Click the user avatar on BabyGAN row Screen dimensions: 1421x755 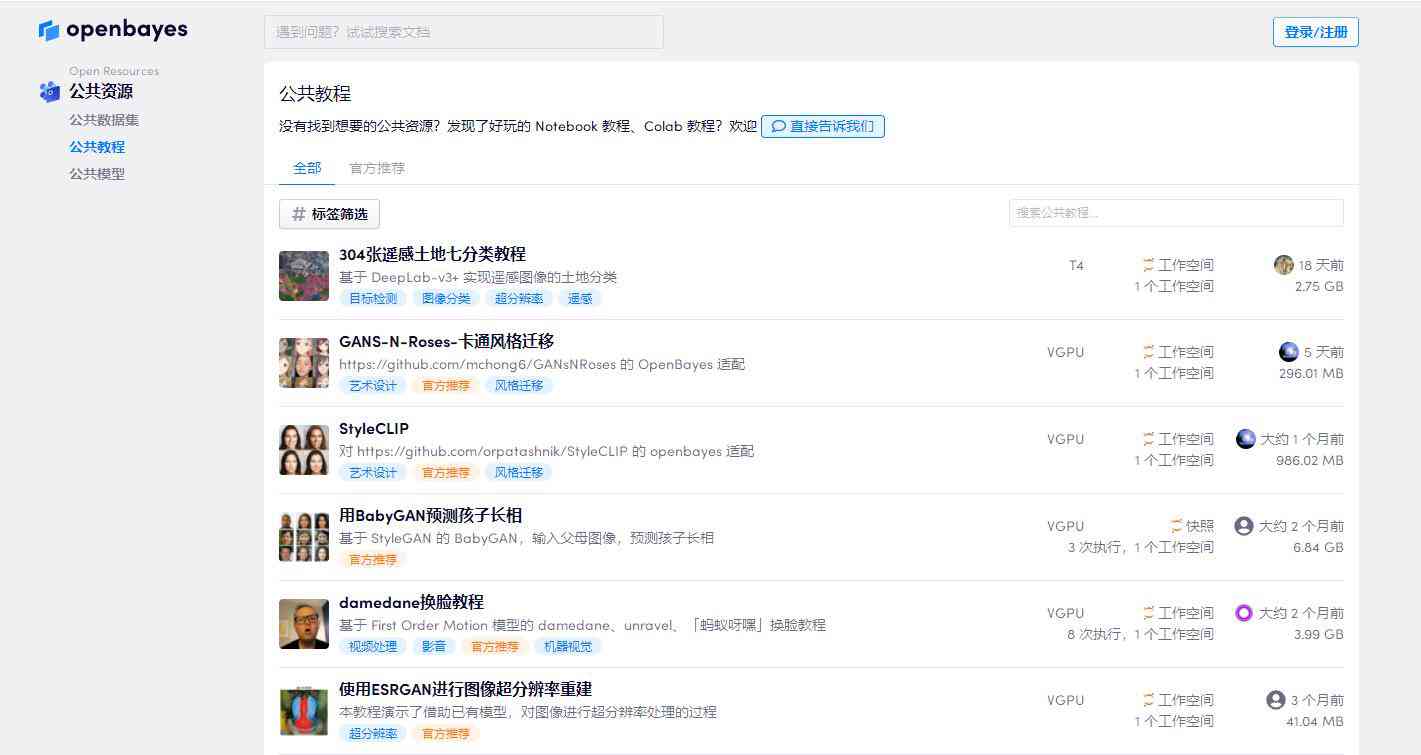[x=1244, y=526]
